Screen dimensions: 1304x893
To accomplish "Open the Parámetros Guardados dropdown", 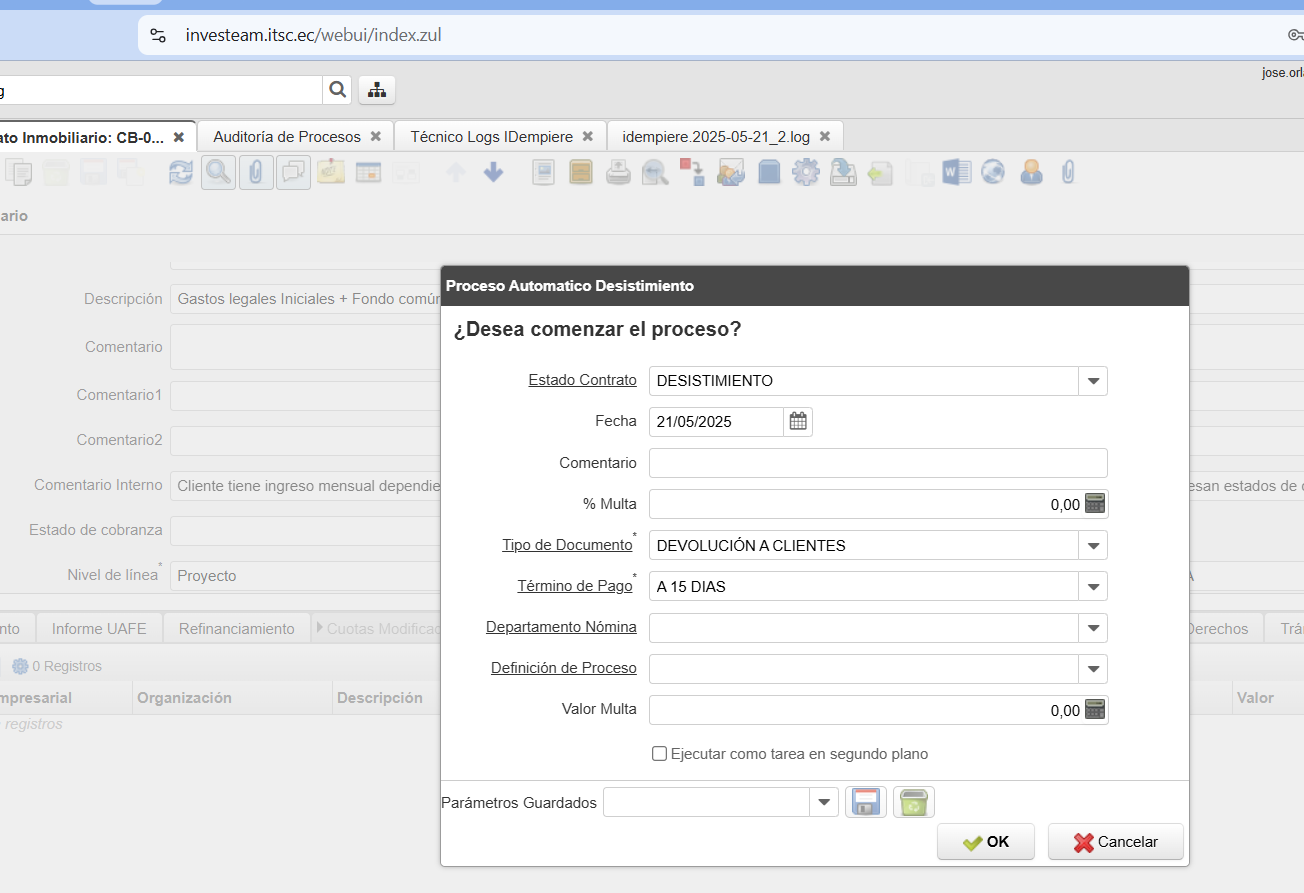I will pyautogui.click(x=824, y=802).
